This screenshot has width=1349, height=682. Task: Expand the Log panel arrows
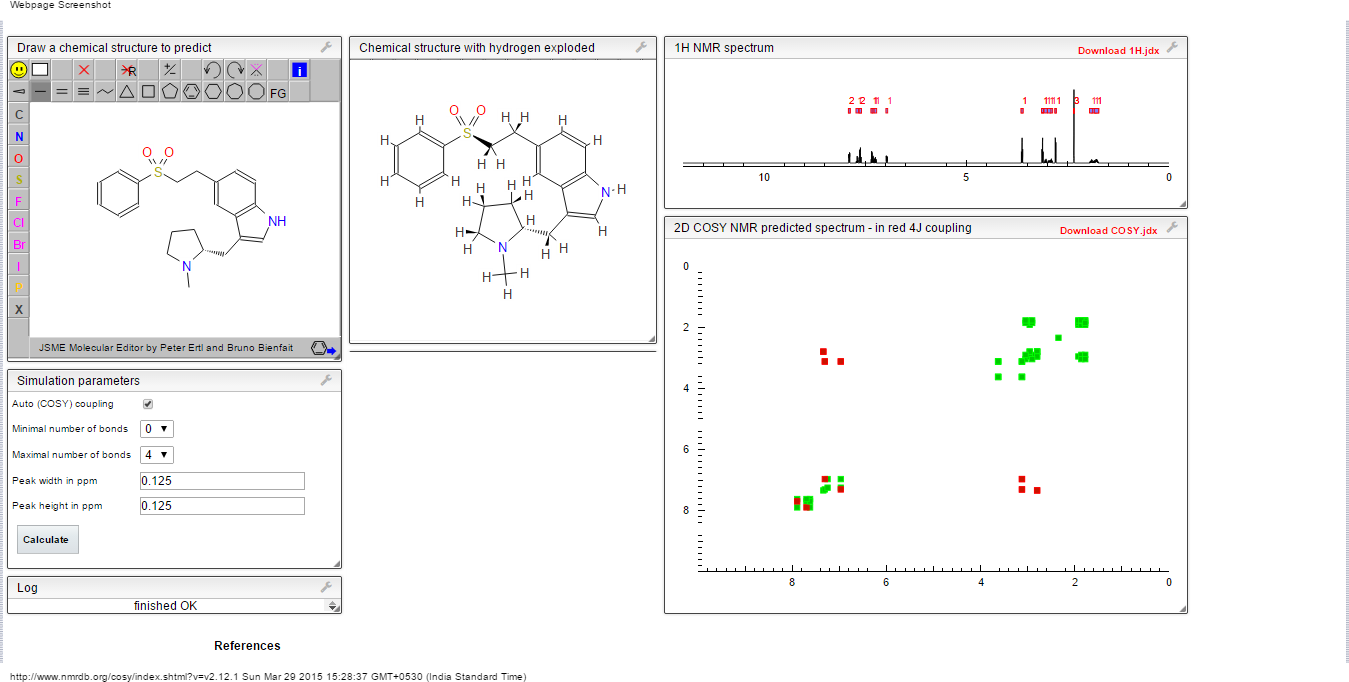coord(332,606)
